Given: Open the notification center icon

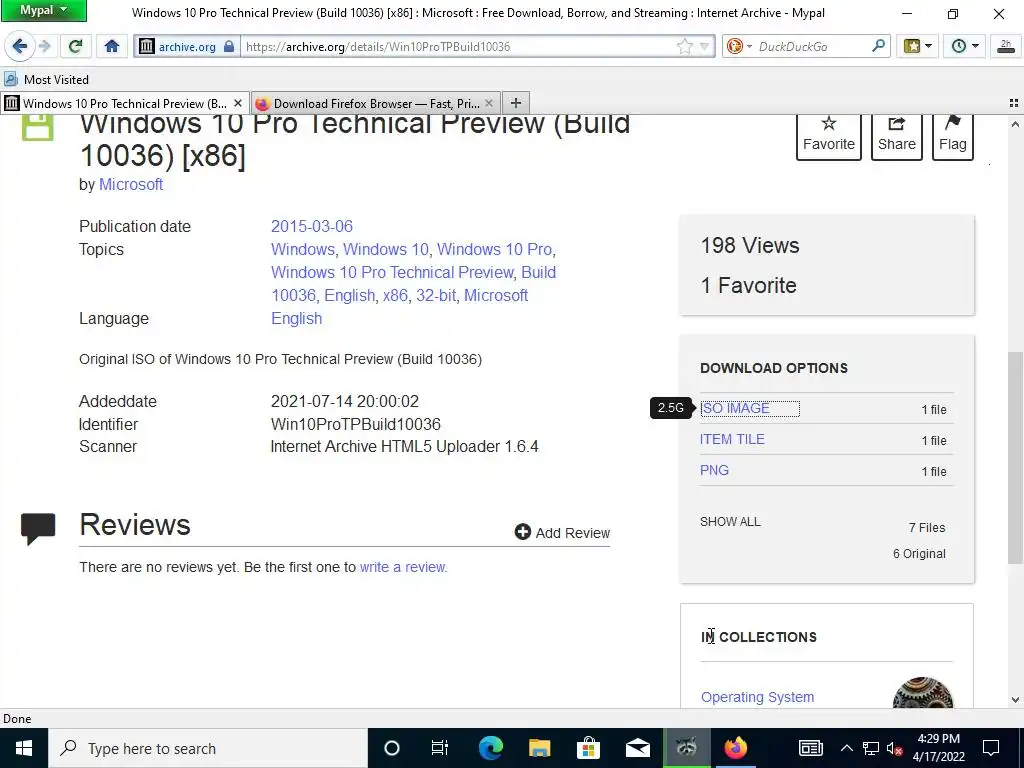Looking at the screenshot, I should [x=991, y=748].
